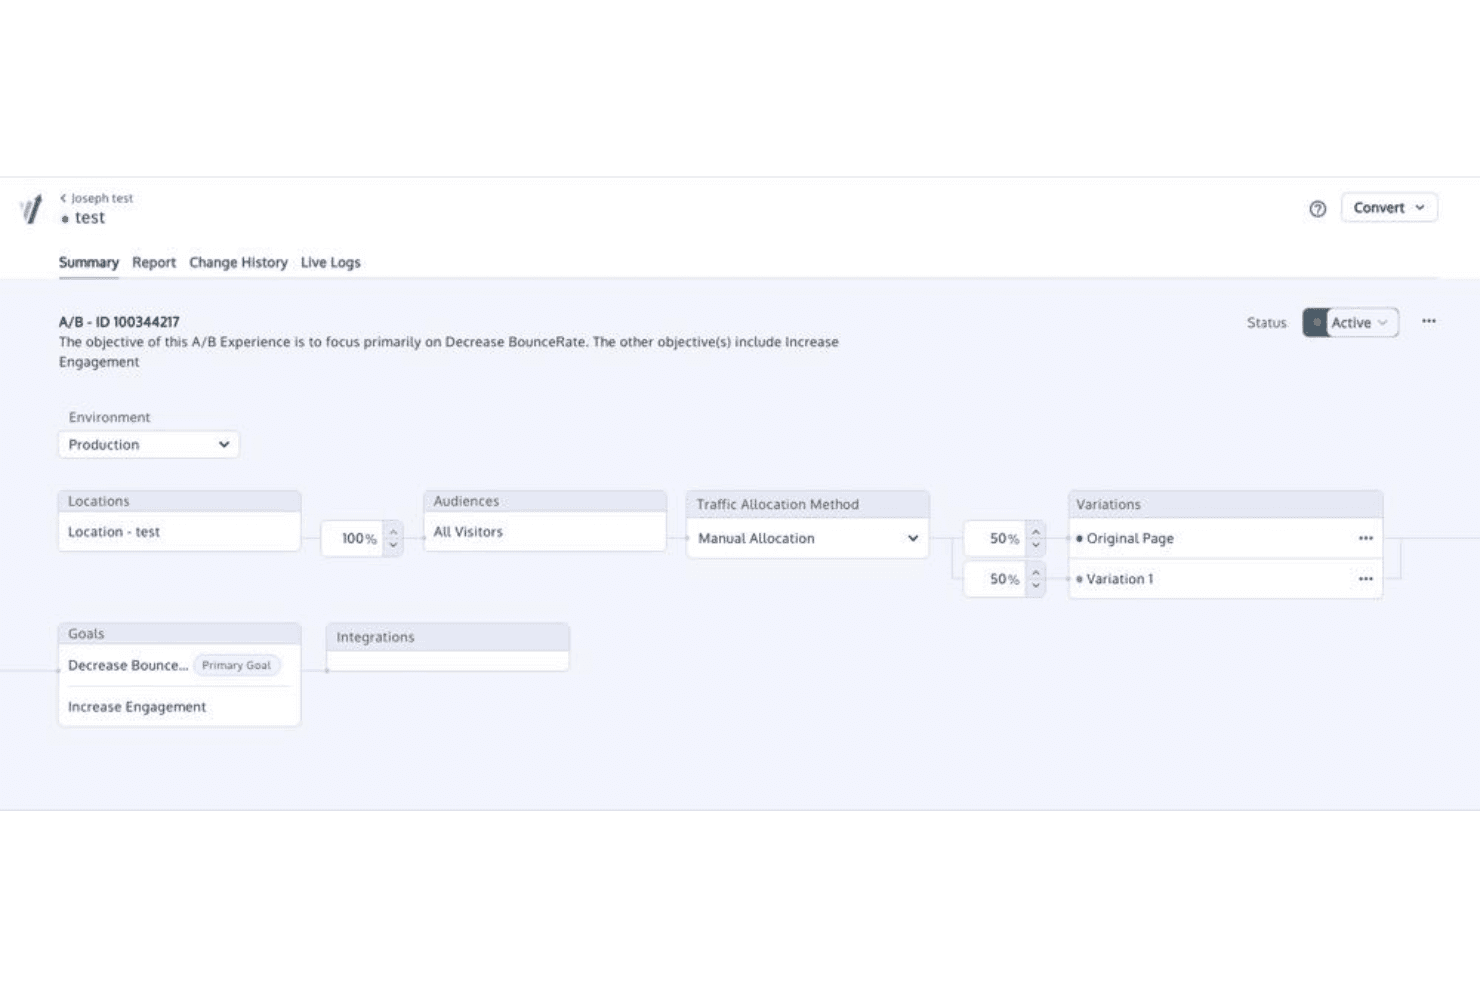The width and height of the screenshot is (1480, 987).
Task: Open Original Page options menu
Action: pyautogui.click(x=1365, y=538)
